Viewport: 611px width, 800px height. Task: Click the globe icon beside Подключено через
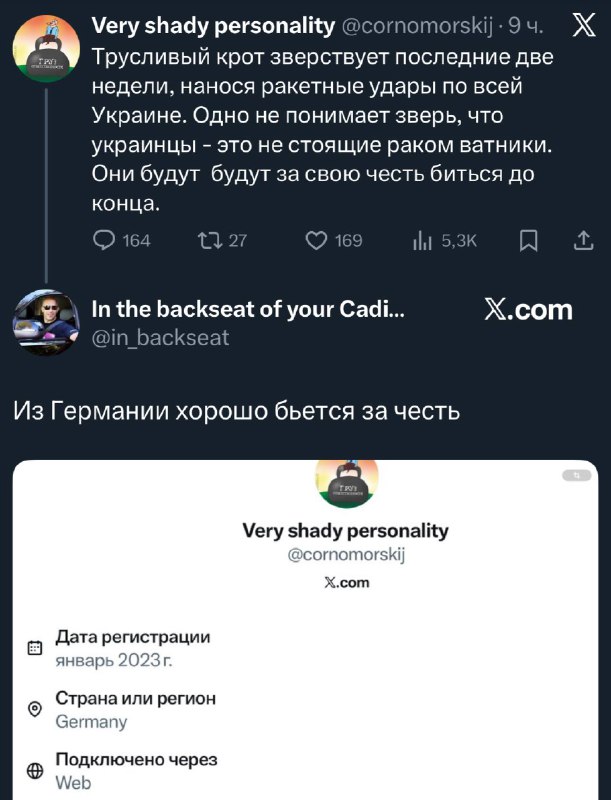pyautogui.click(x=35, y=770)
